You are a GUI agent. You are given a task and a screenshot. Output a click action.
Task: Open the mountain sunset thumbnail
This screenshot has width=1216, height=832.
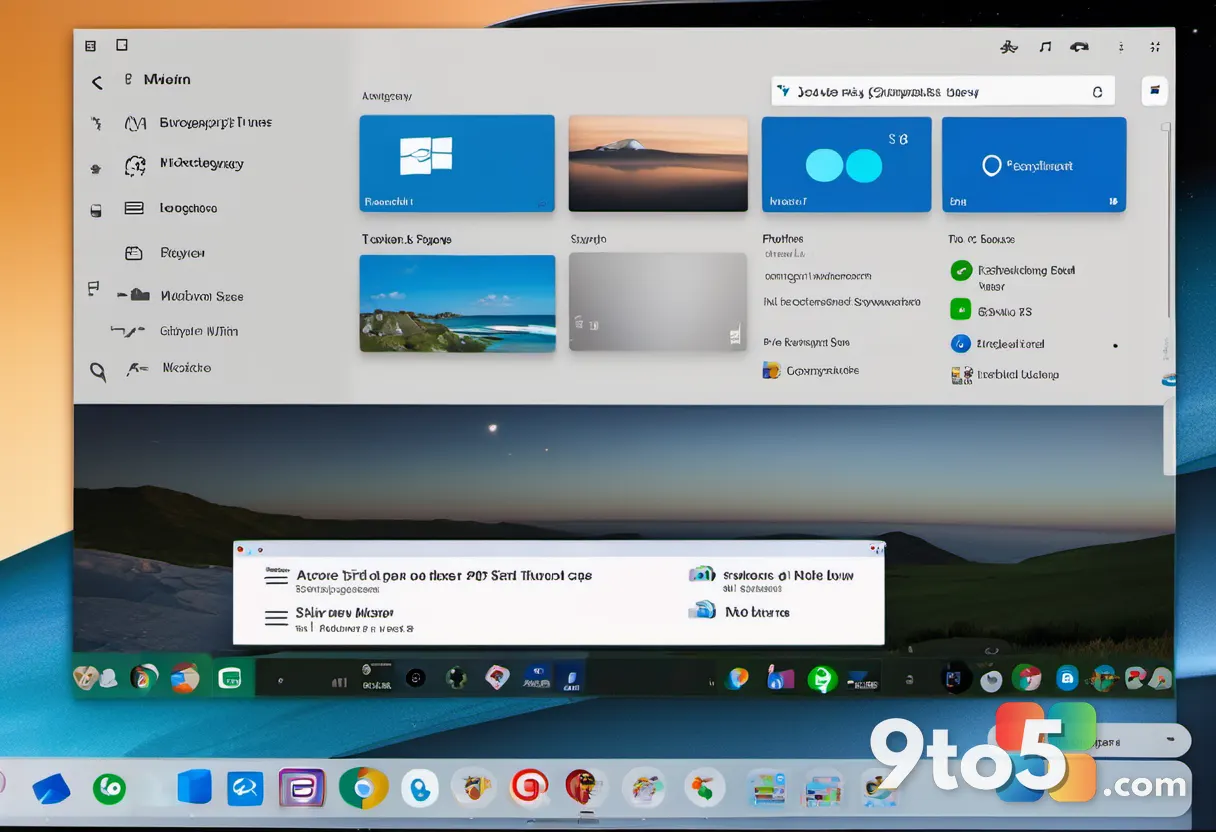pos(658,163)
